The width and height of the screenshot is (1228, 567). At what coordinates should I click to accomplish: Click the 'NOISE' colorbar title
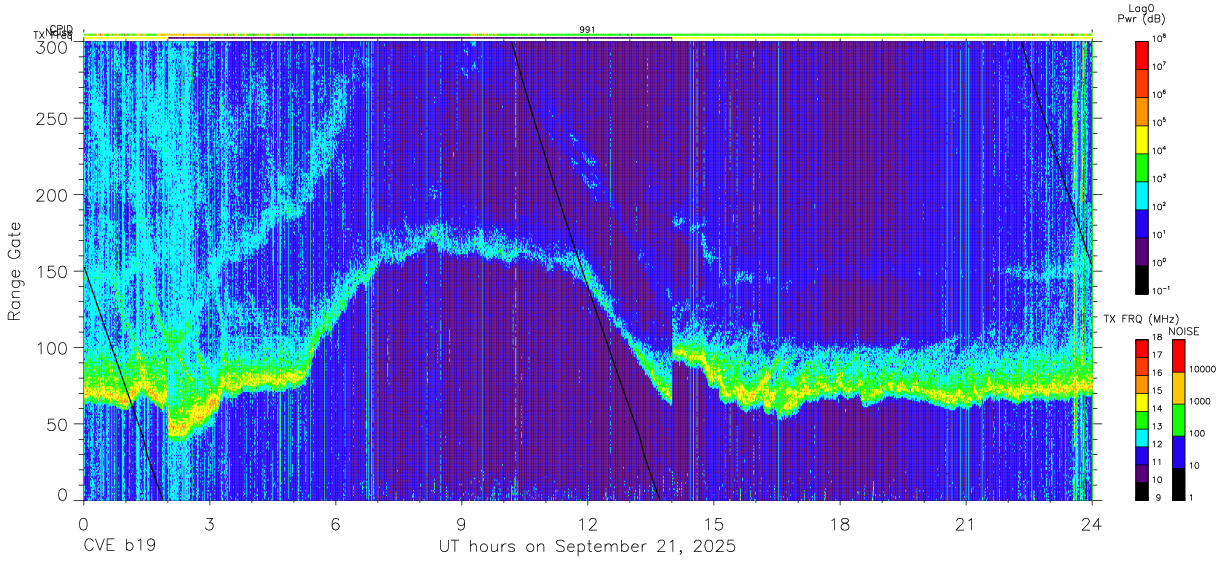[x=1184, y=331]
